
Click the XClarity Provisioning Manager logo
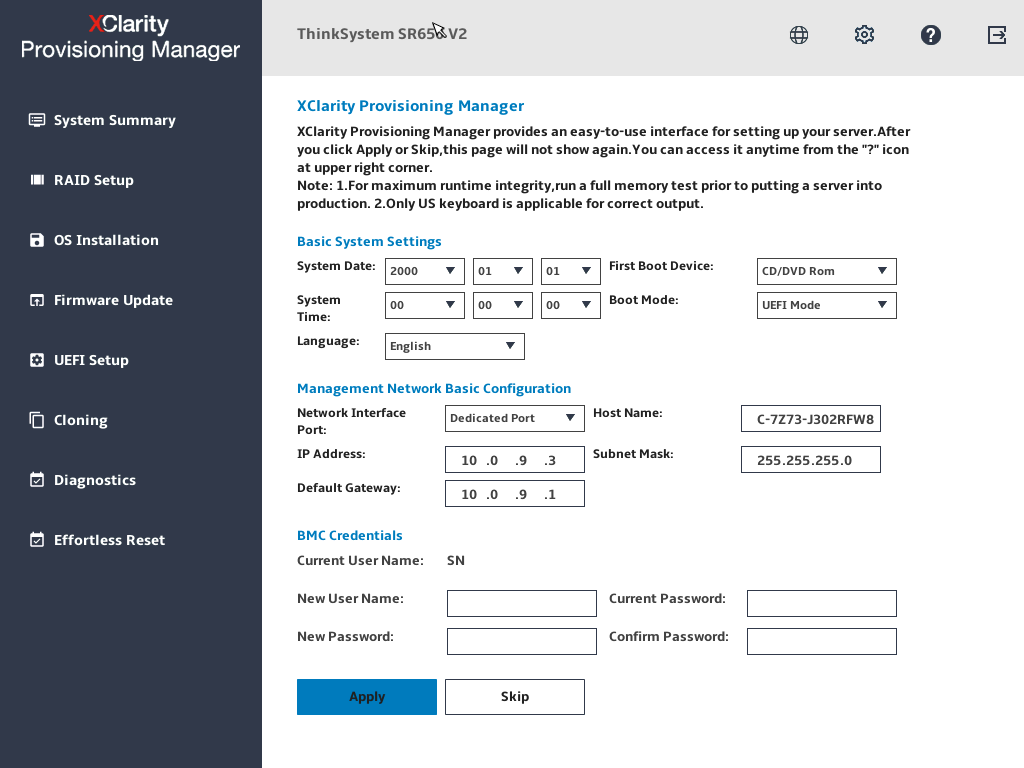pos(131,37)
